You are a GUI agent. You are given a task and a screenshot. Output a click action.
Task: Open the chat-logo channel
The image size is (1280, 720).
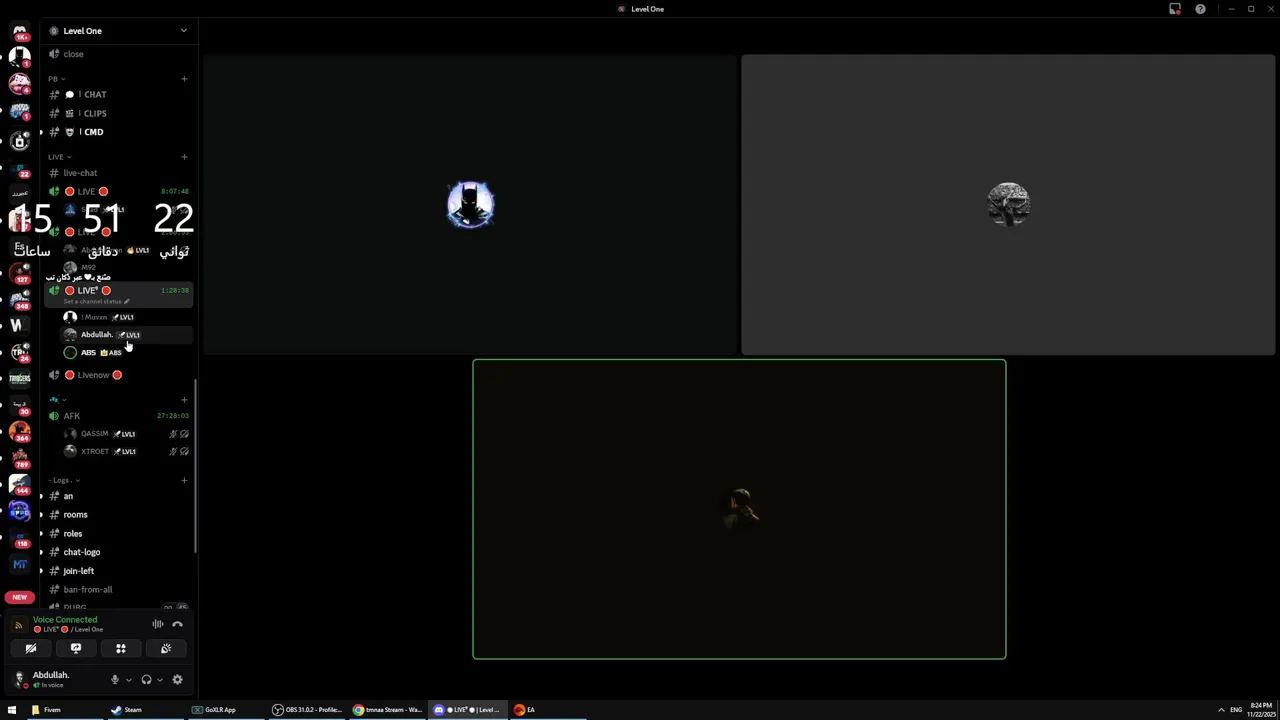click(x=119, y=552)
